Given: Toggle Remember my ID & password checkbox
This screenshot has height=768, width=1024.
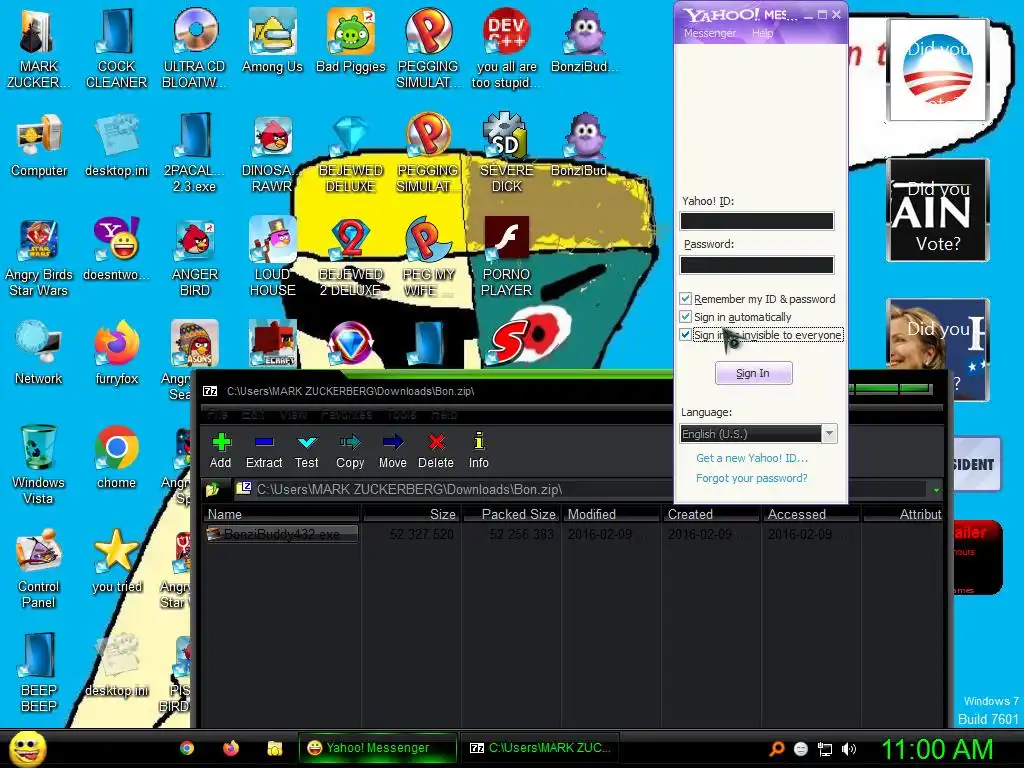Looking at the screenshot, I should 685,298.
